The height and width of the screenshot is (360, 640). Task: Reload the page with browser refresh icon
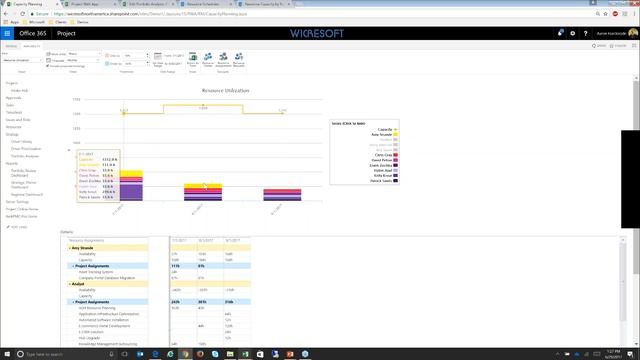coord(22,14)
